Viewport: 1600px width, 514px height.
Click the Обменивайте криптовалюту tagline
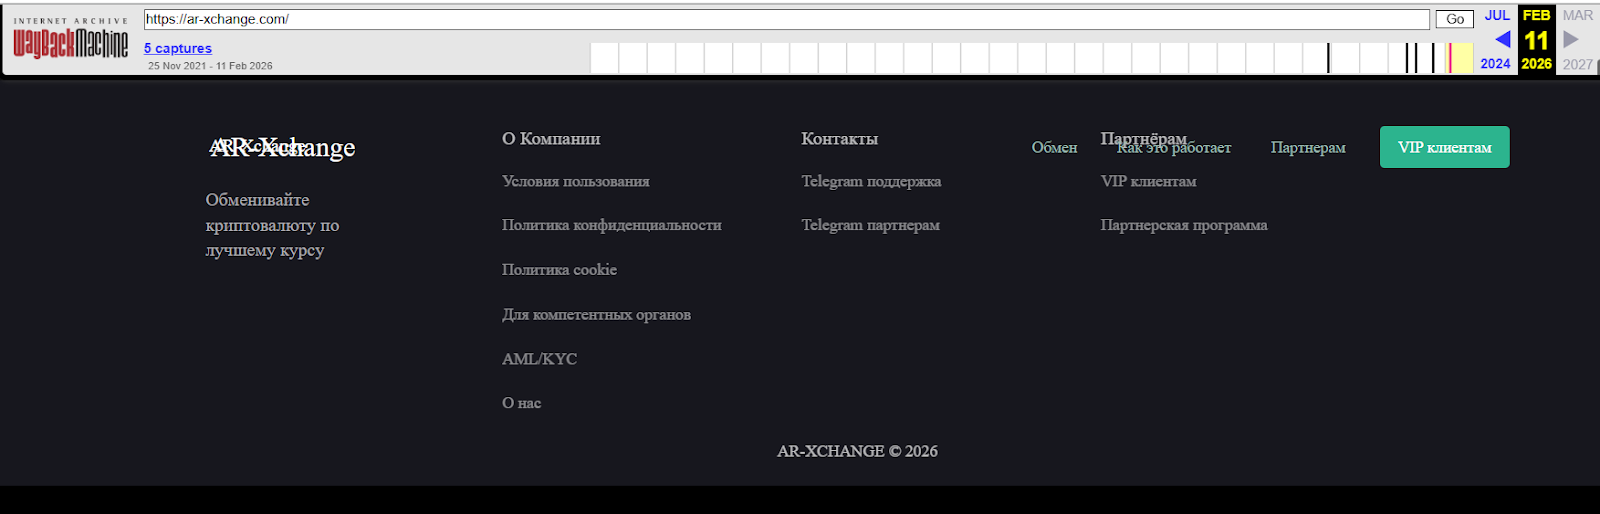(x=272, y=225)
